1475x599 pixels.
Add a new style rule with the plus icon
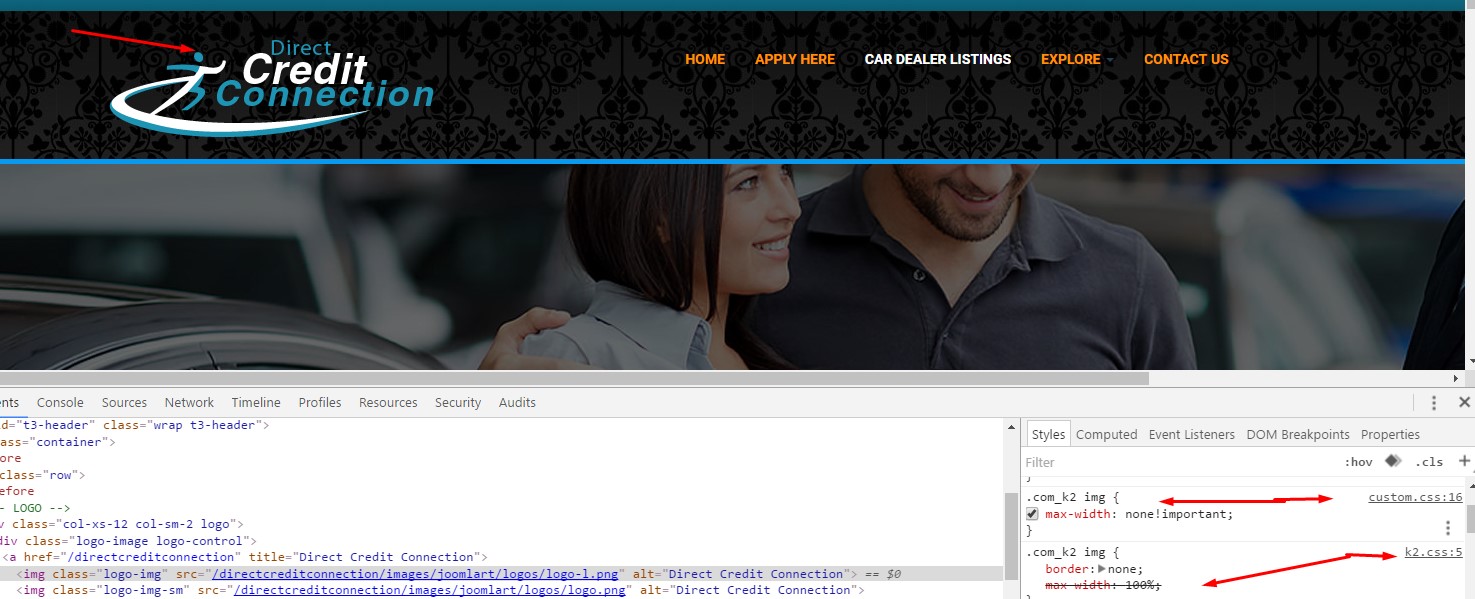(1464, 461)
